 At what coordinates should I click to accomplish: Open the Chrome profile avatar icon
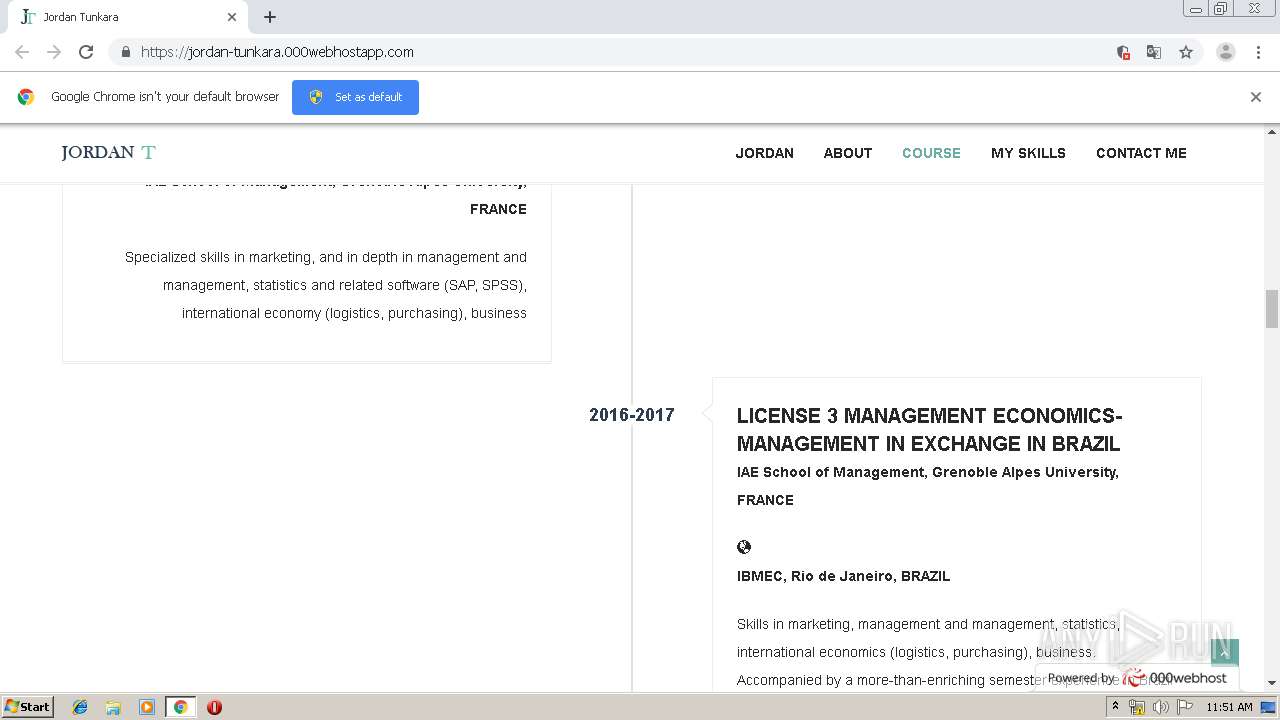coord(1226,52)
